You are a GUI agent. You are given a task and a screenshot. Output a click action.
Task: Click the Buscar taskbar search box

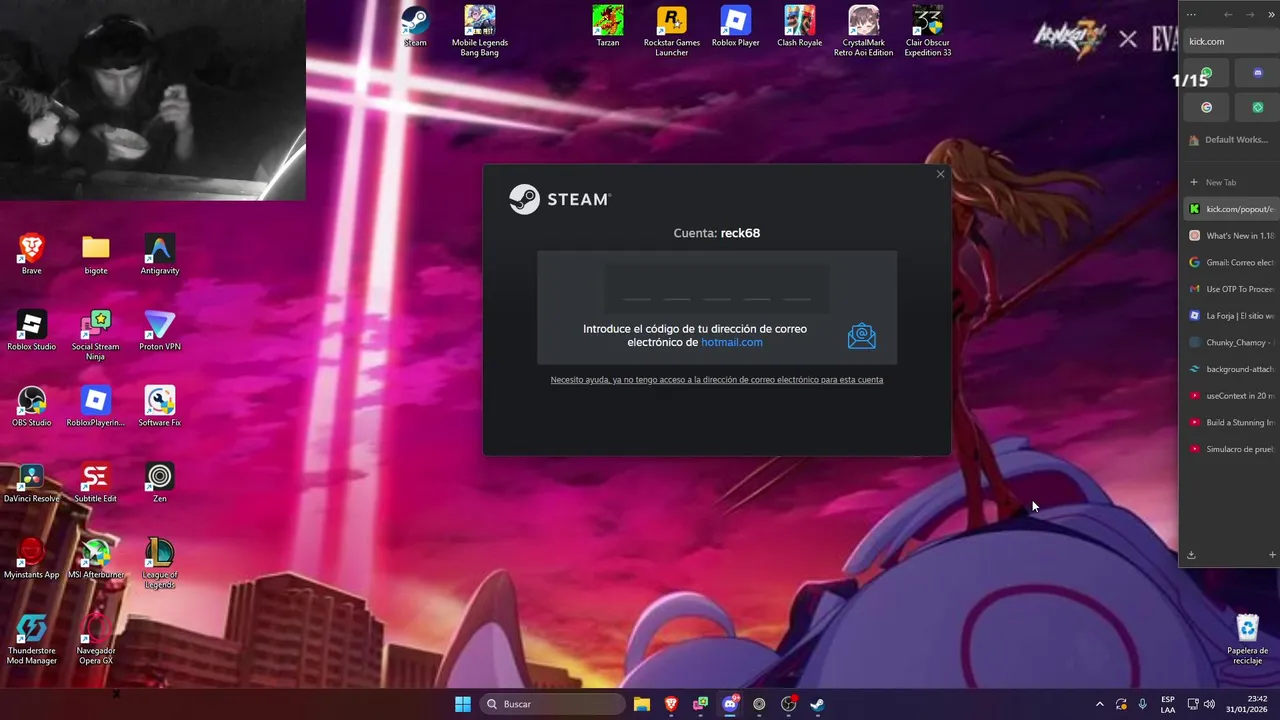552,704
